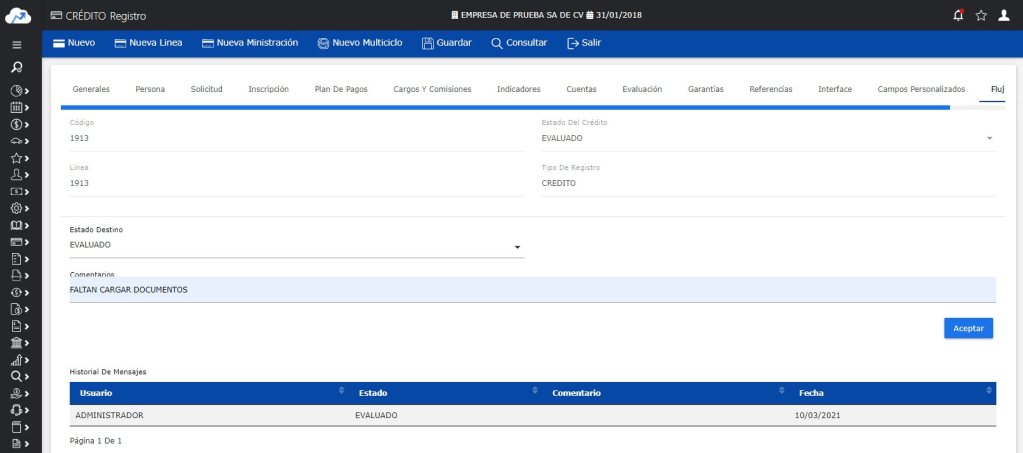Click Consultar in the toolbar
This screenshot has width=1023, height=453.
point(519,43)
